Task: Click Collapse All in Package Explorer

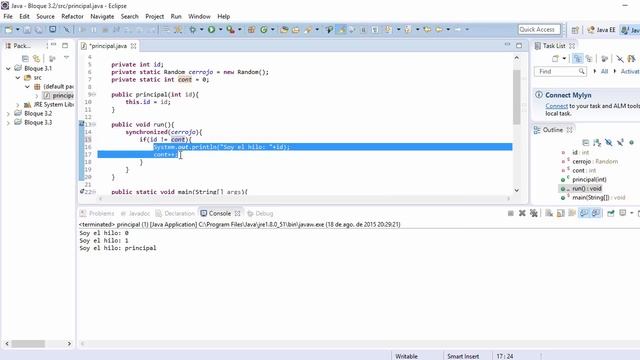Action: pyautogui.click(x=25, y=59)
